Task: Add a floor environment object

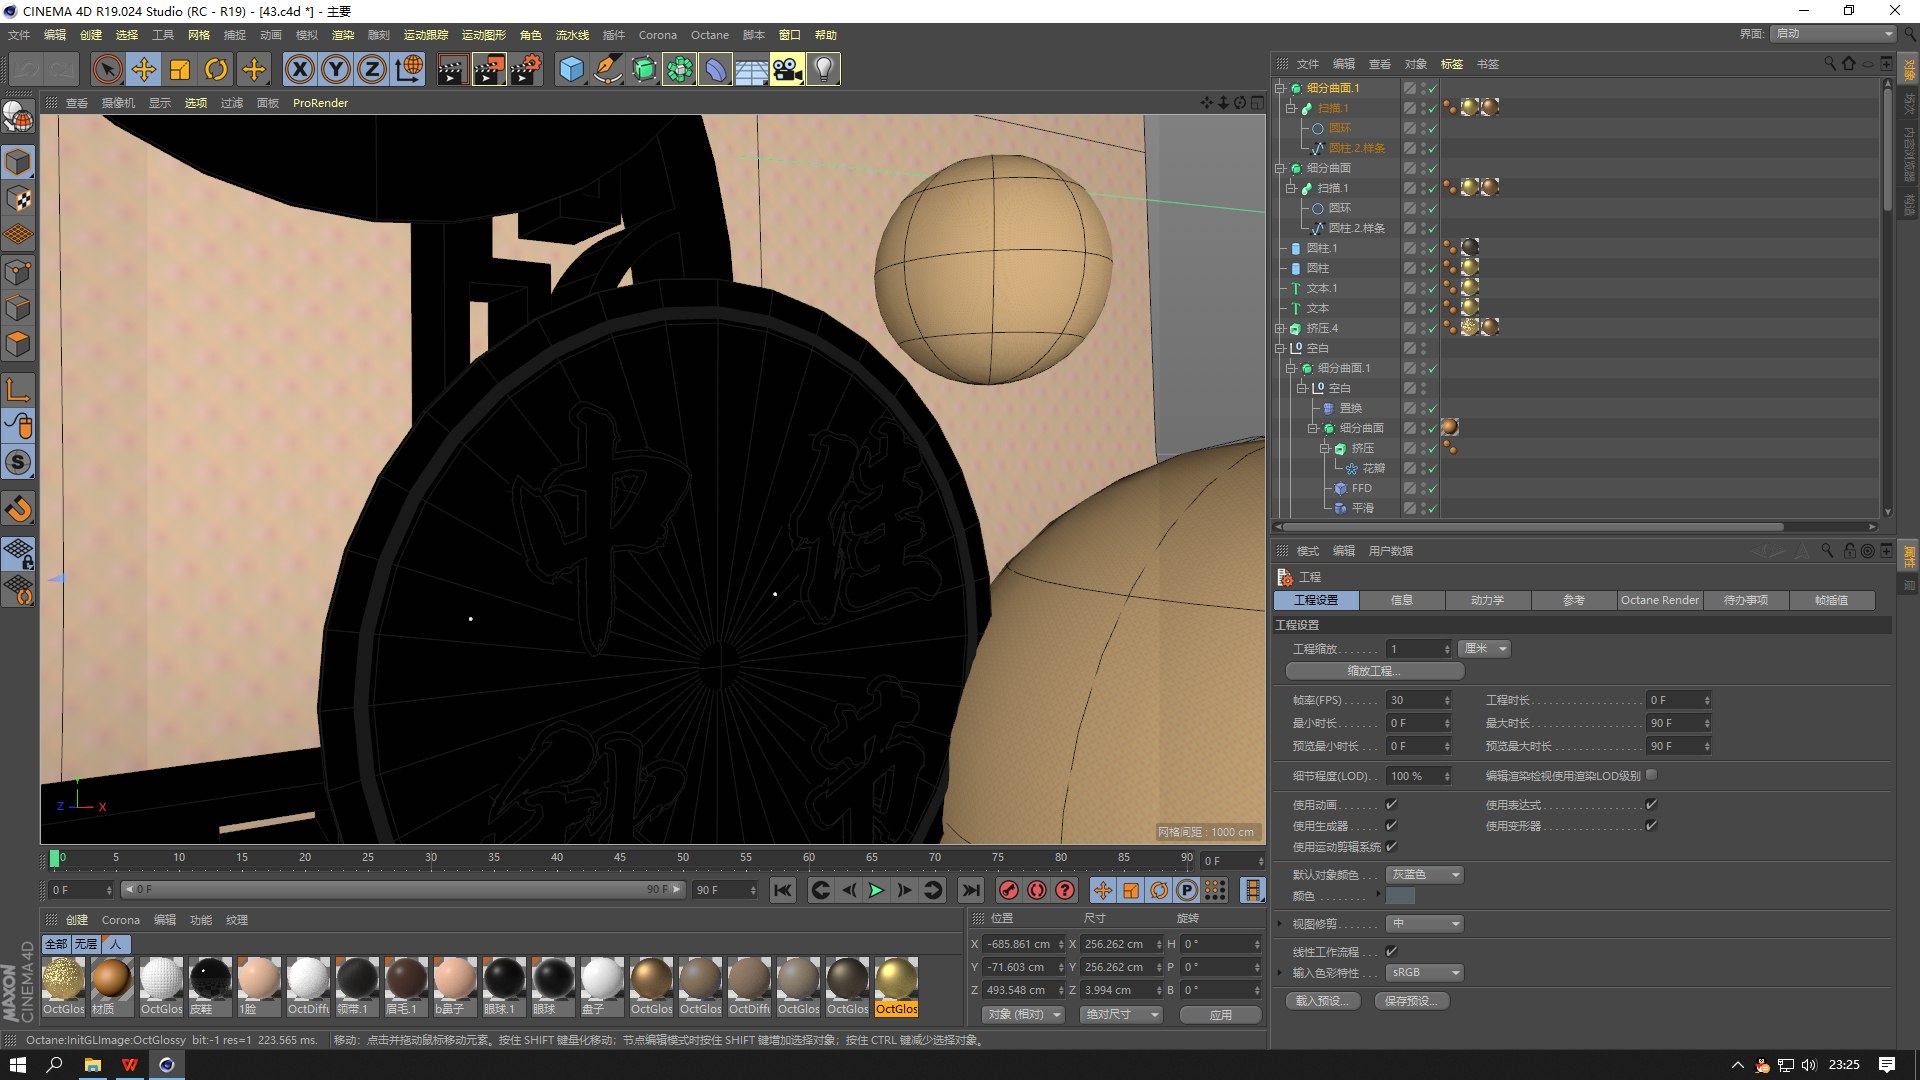Action: (x=751, y=69)
